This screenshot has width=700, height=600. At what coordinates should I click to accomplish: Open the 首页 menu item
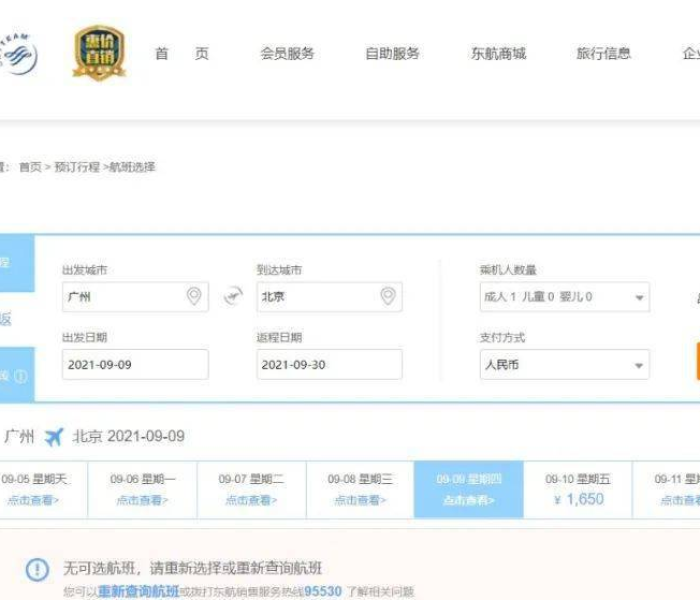point(181,54)
